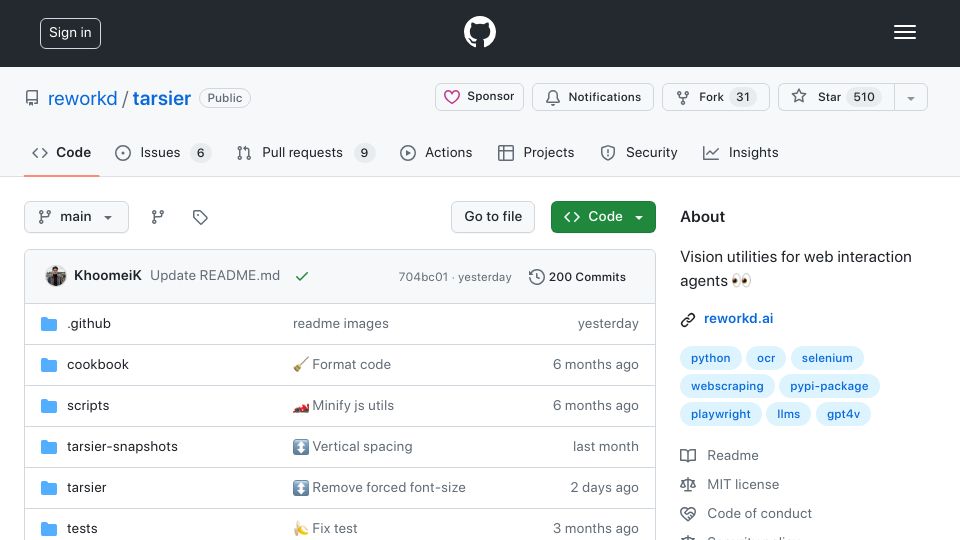Open the main branch dropdown
The width and height of the screenshot is (960, 540).
pyautogui.click(x=77, y=217)
